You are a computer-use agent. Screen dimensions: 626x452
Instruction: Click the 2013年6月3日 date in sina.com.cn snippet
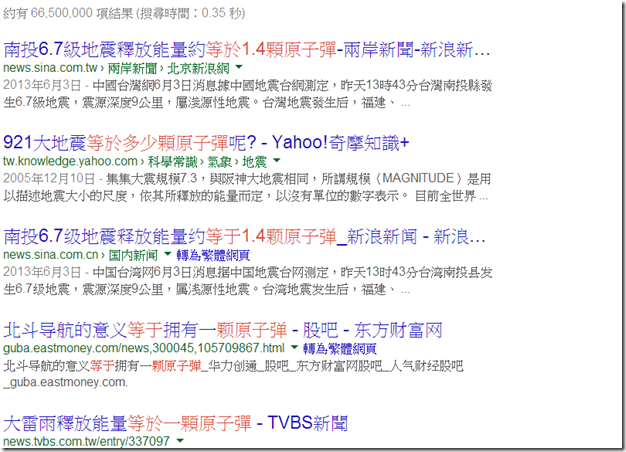pos(42,272)
